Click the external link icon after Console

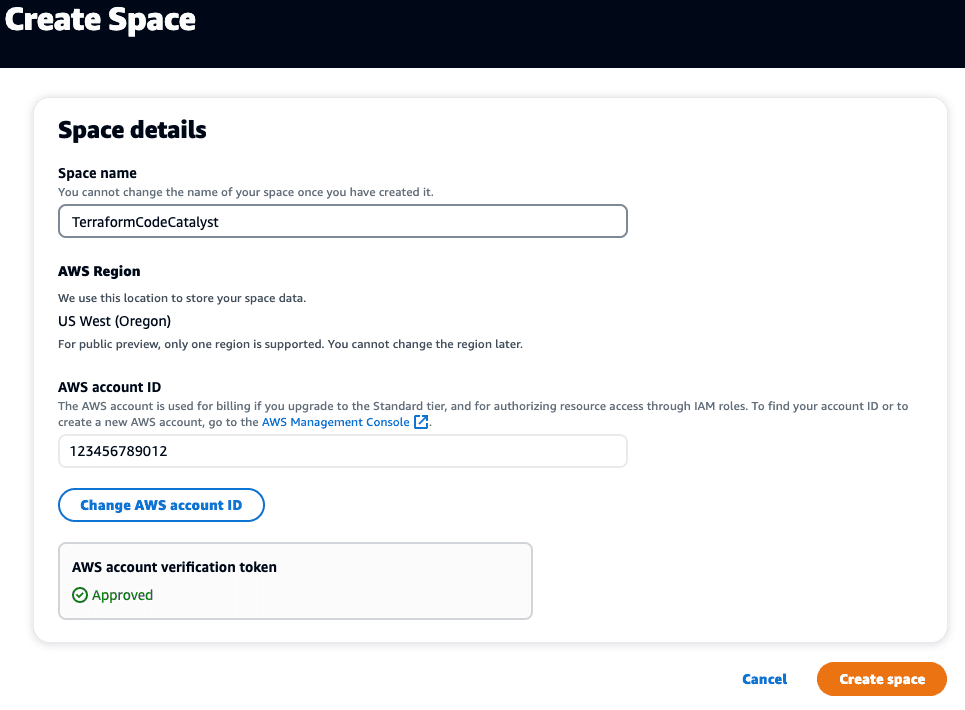tap(421, 422)
